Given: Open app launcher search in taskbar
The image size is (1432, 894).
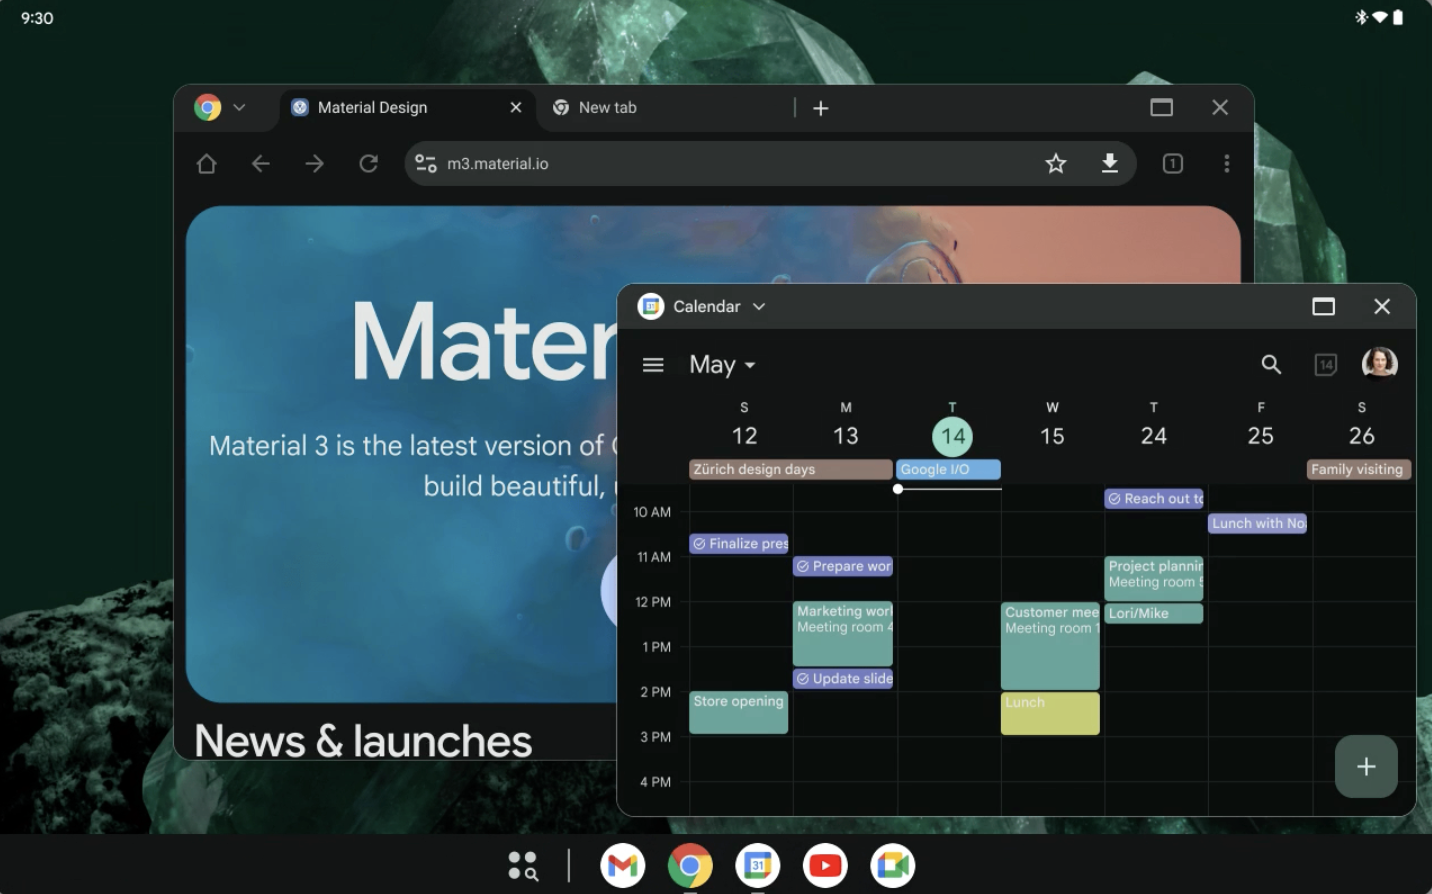Looking at the screenshot, I should 523,865.
